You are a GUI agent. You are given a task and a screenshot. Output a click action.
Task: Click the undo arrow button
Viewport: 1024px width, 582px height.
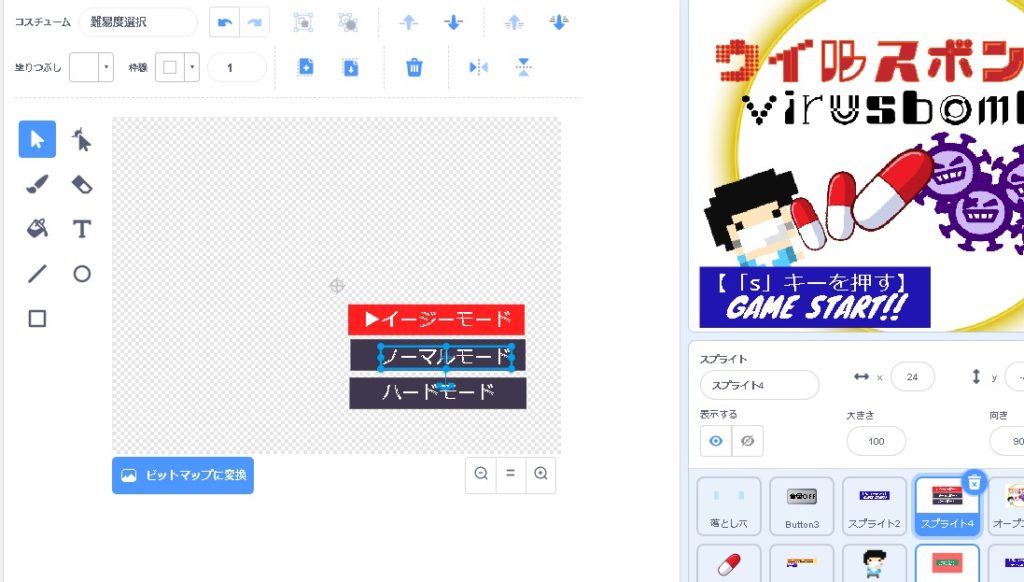[225, 22]
